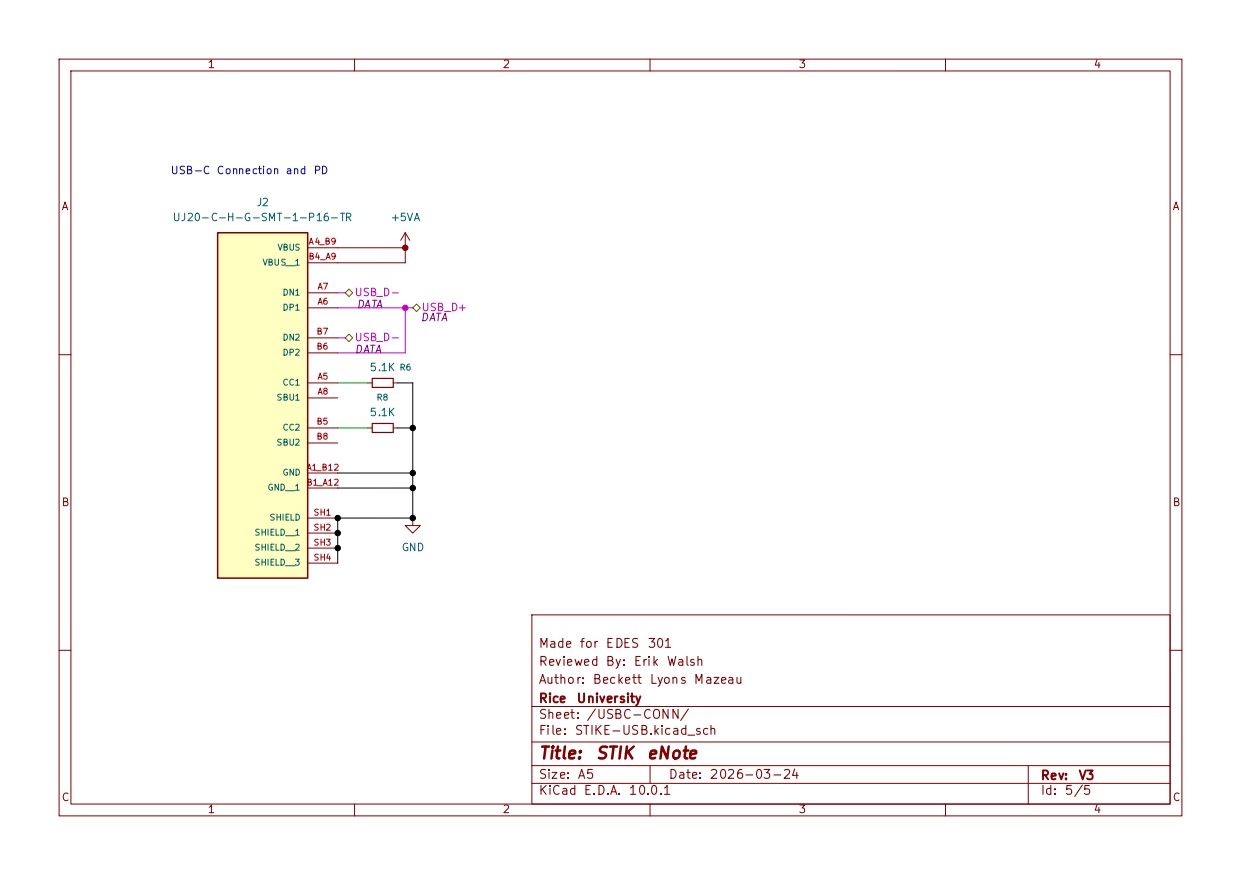Click the SHIELD__3 pin name
Screen dimensions: 1241x875
[277, 562]
